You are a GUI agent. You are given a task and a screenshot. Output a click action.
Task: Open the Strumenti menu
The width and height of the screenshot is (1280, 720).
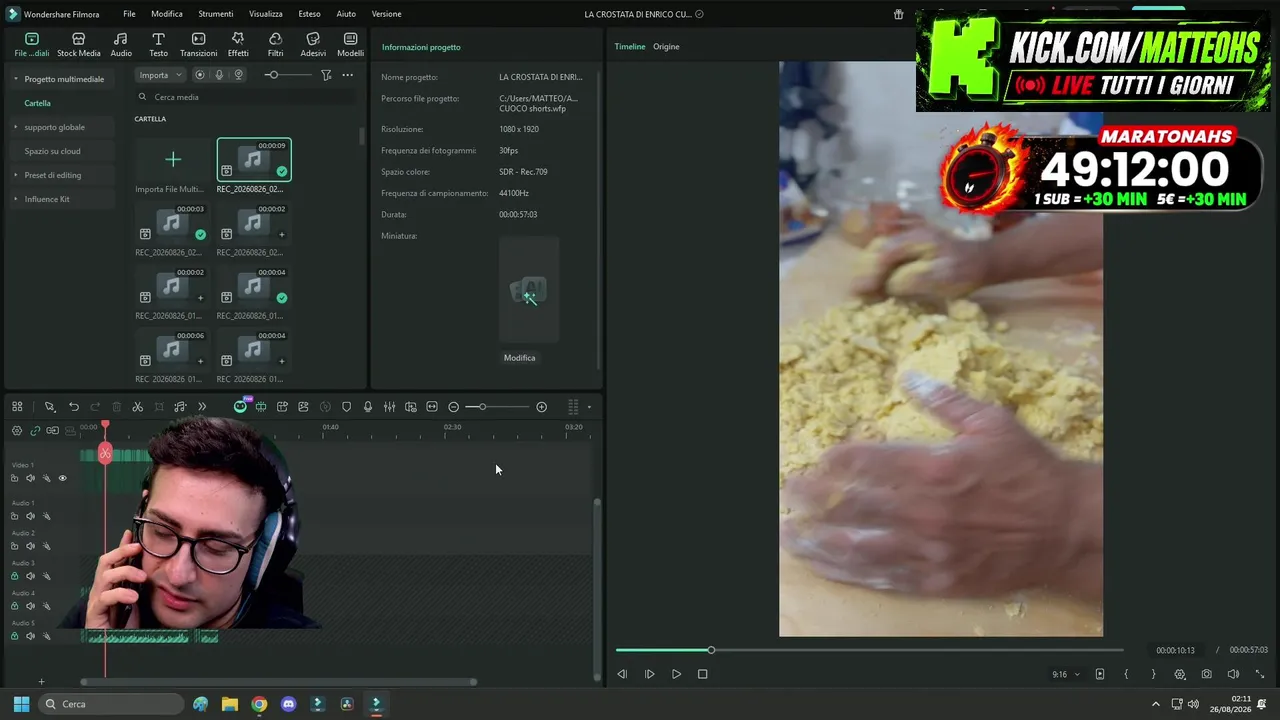coord(216,14)
